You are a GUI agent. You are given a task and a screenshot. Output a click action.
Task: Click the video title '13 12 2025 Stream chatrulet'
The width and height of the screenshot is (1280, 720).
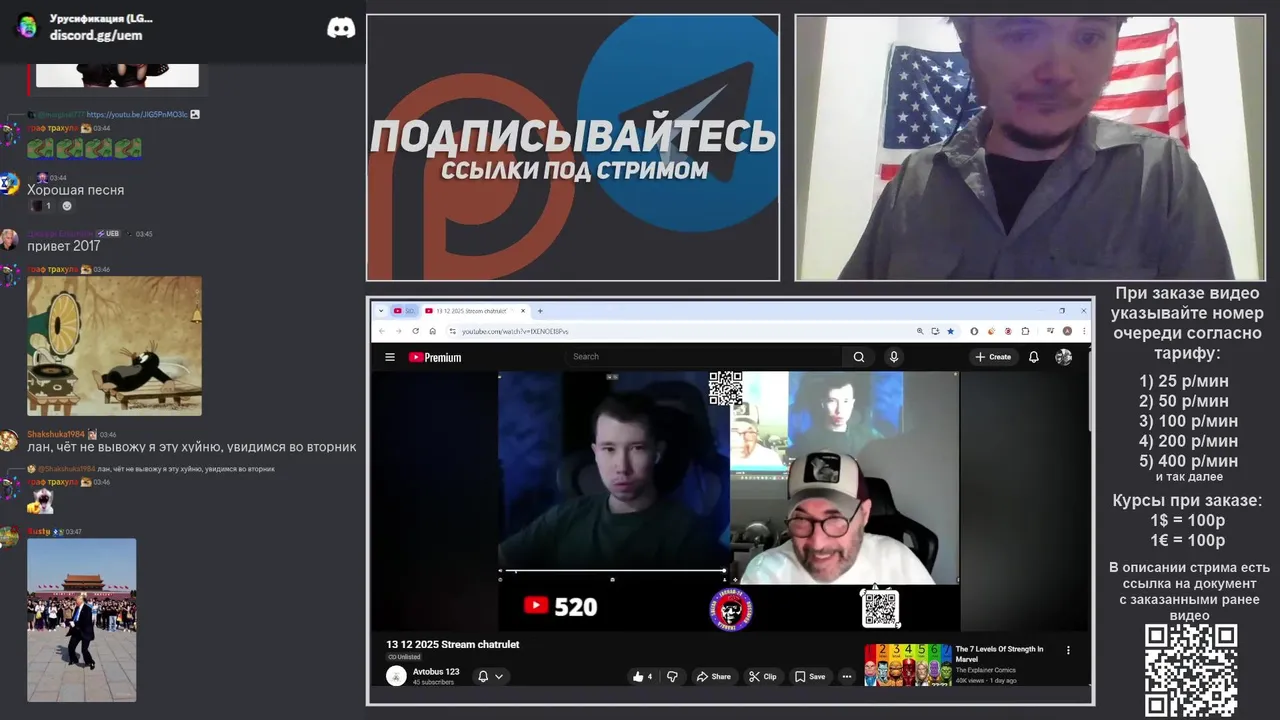[453, 645]
